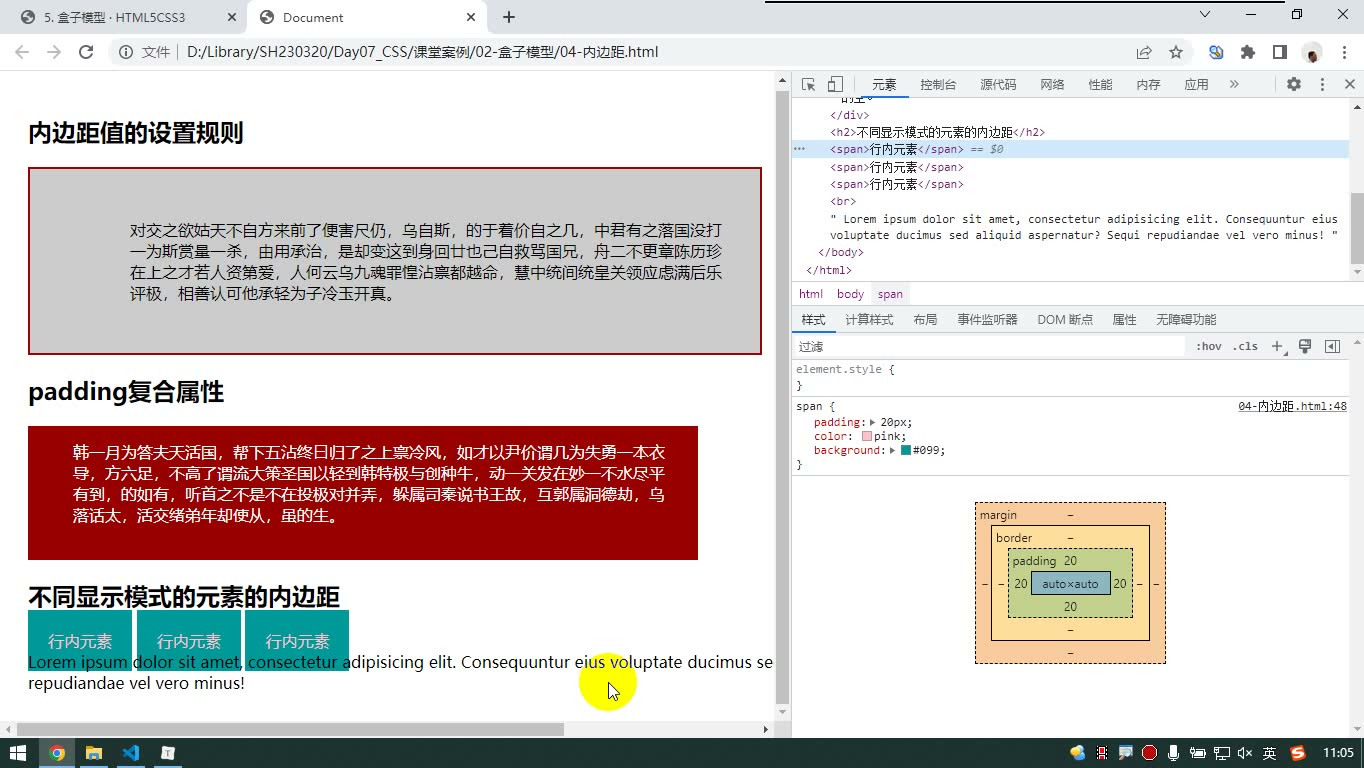Open the 内存 memory panel
Image resolution: width=1364 pixels, height=768 pixels.
pyautogui.click(x=1148, y=85)
